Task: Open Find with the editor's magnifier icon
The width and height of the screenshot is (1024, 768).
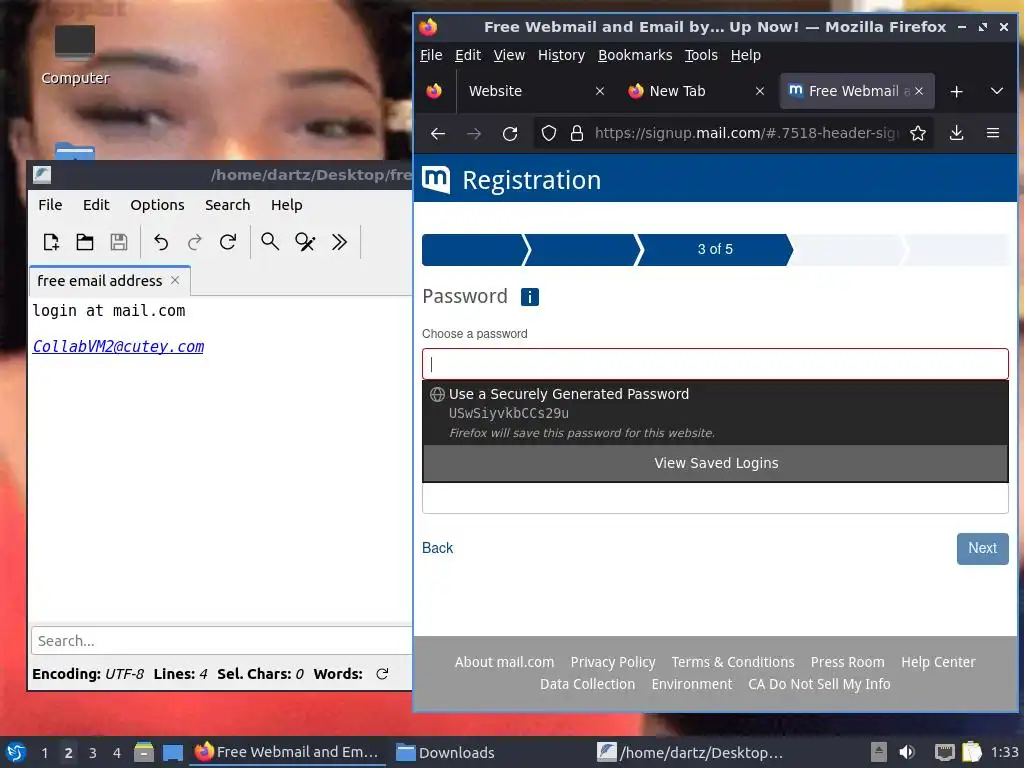Action: coord(270,242)
